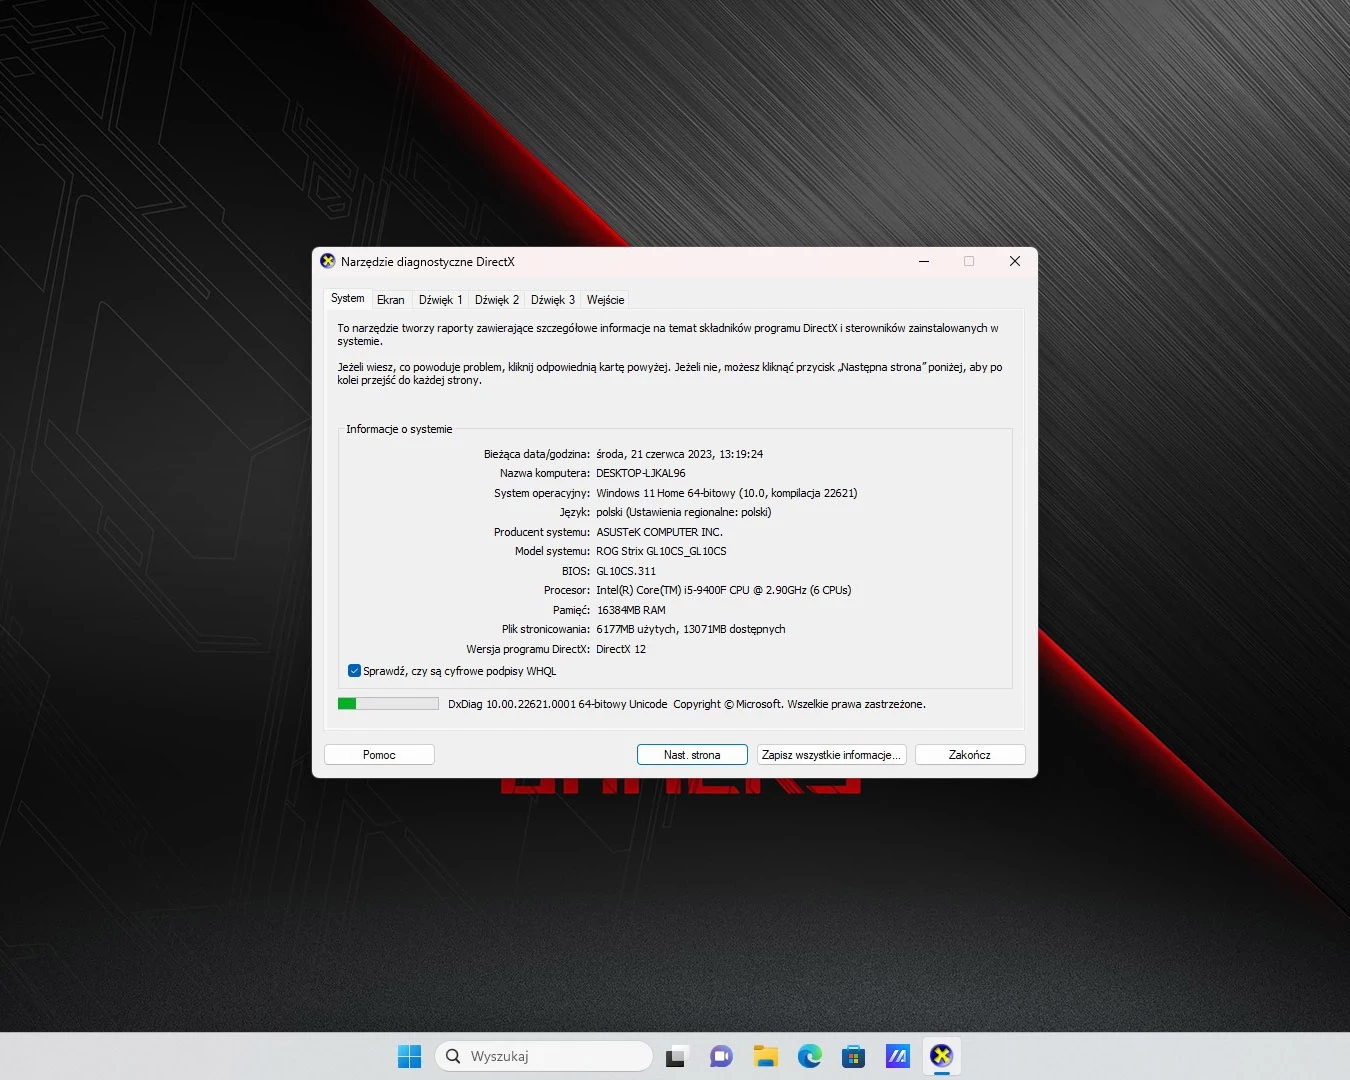The image size is (1350, 1080).
Task: Click the ROG Strix GL10CS_GL10CS model
Action: click(x=661, y=551)
